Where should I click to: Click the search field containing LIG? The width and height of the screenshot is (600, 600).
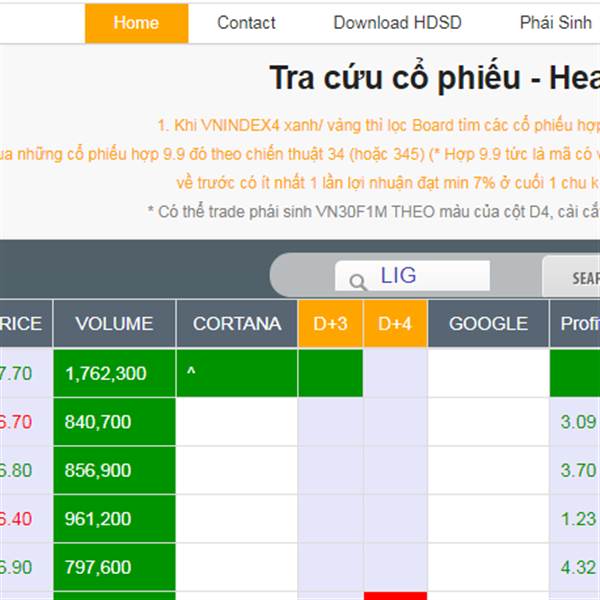[412, 276]
